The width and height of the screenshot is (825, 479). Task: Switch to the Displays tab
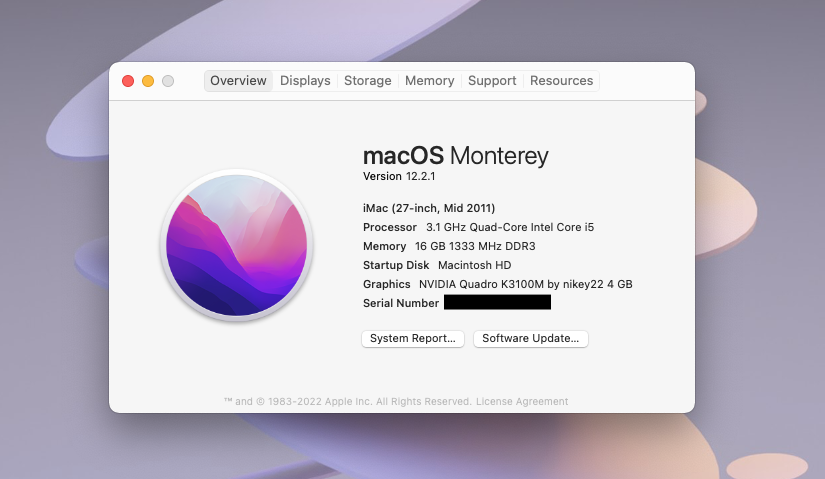[x=305, y=81]
